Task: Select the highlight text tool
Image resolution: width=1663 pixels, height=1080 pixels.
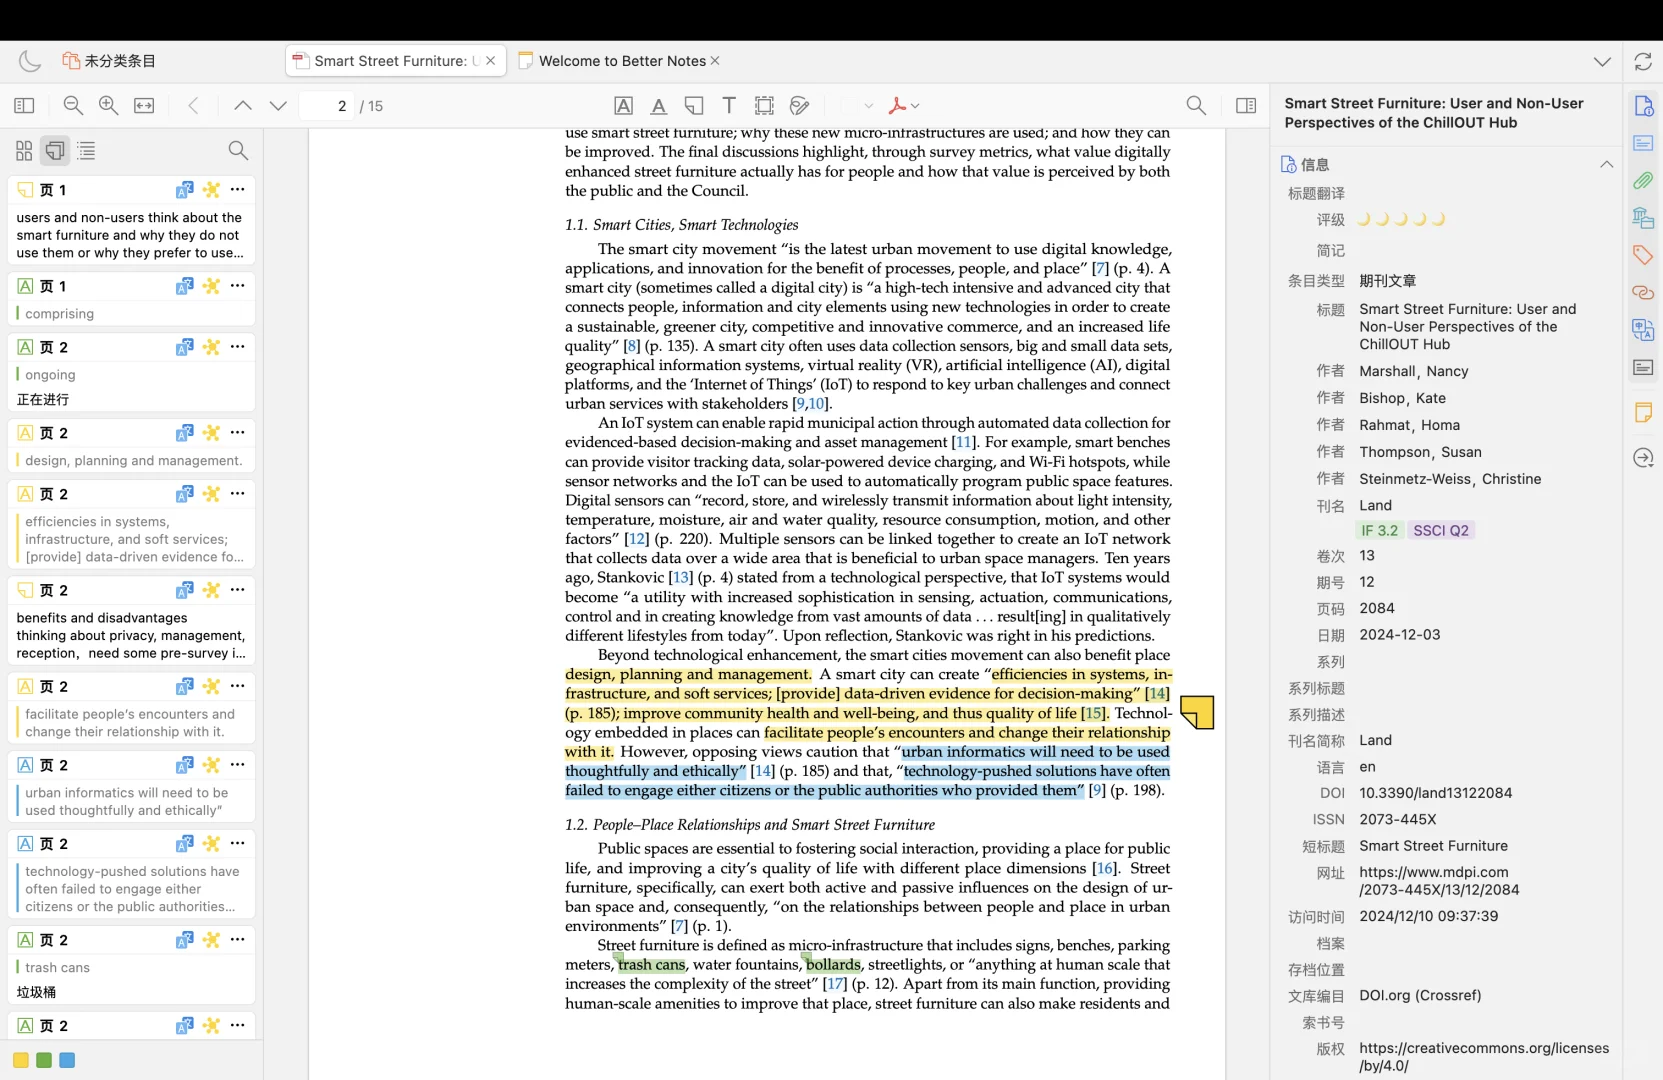Action: click(x=623, y=105)
